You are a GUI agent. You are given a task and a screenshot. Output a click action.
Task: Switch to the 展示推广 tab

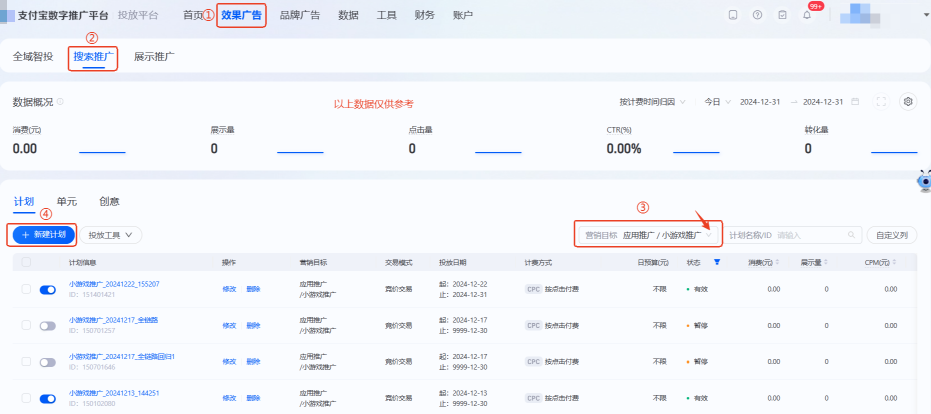click(x=154, y=57)
